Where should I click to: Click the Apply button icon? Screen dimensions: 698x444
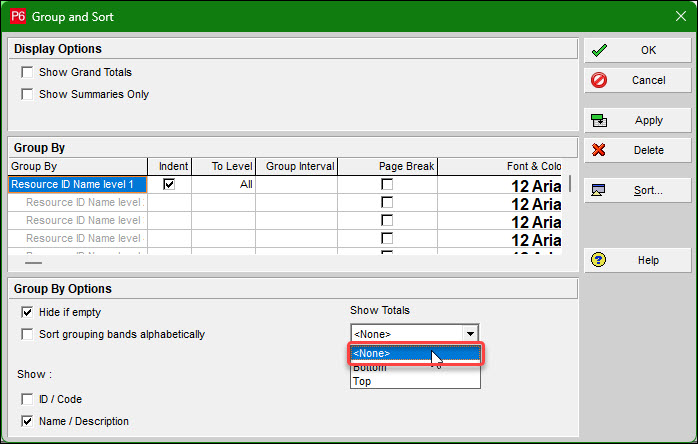(600, 120)
